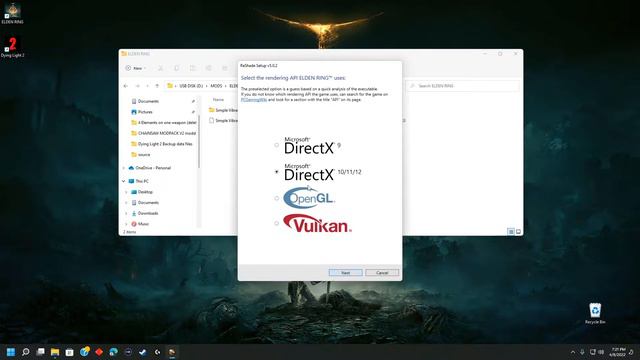Image resolution: width=640 pixels, height=360 pixels.
Task: Click the ReShade Setup taskbar icon
Action: (172, 352)
